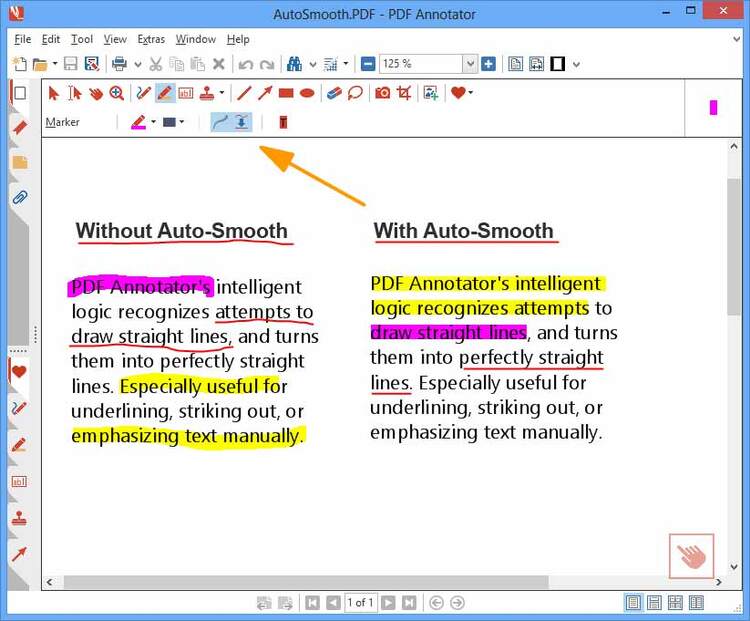The image size is (750, 621).
Task: Select the Stamp tool
Action: [x=207, y=93]
